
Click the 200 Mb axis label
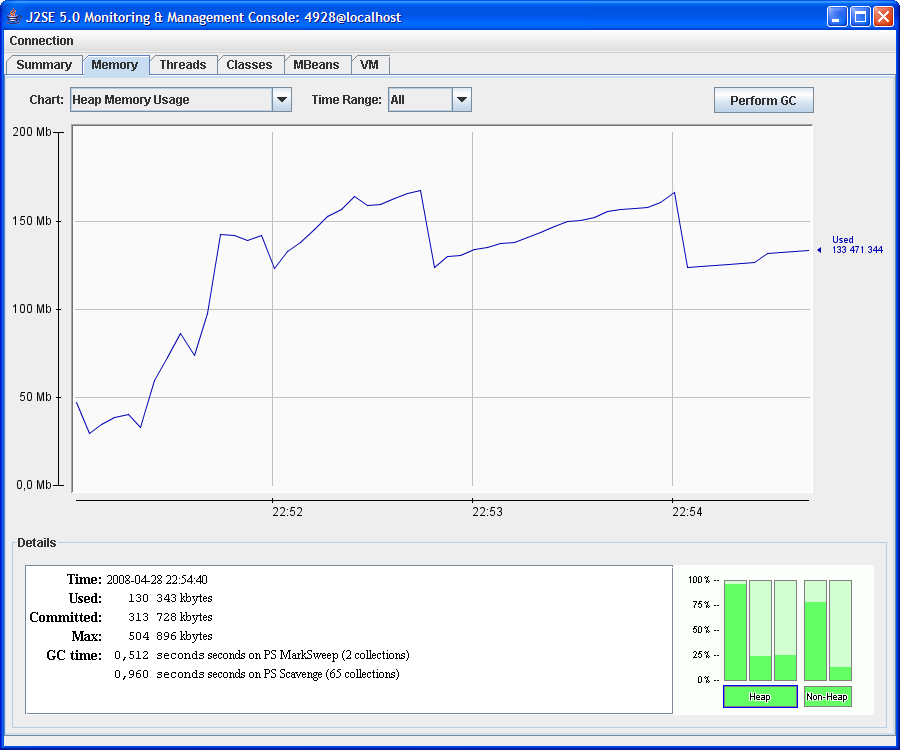click(x=32, y=132)
